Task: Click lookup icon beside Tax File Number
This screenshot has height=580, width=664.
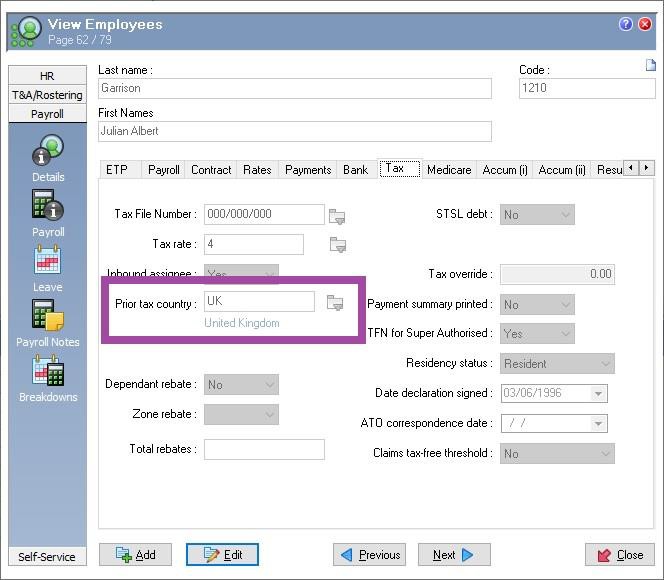Action: [337, 215]
